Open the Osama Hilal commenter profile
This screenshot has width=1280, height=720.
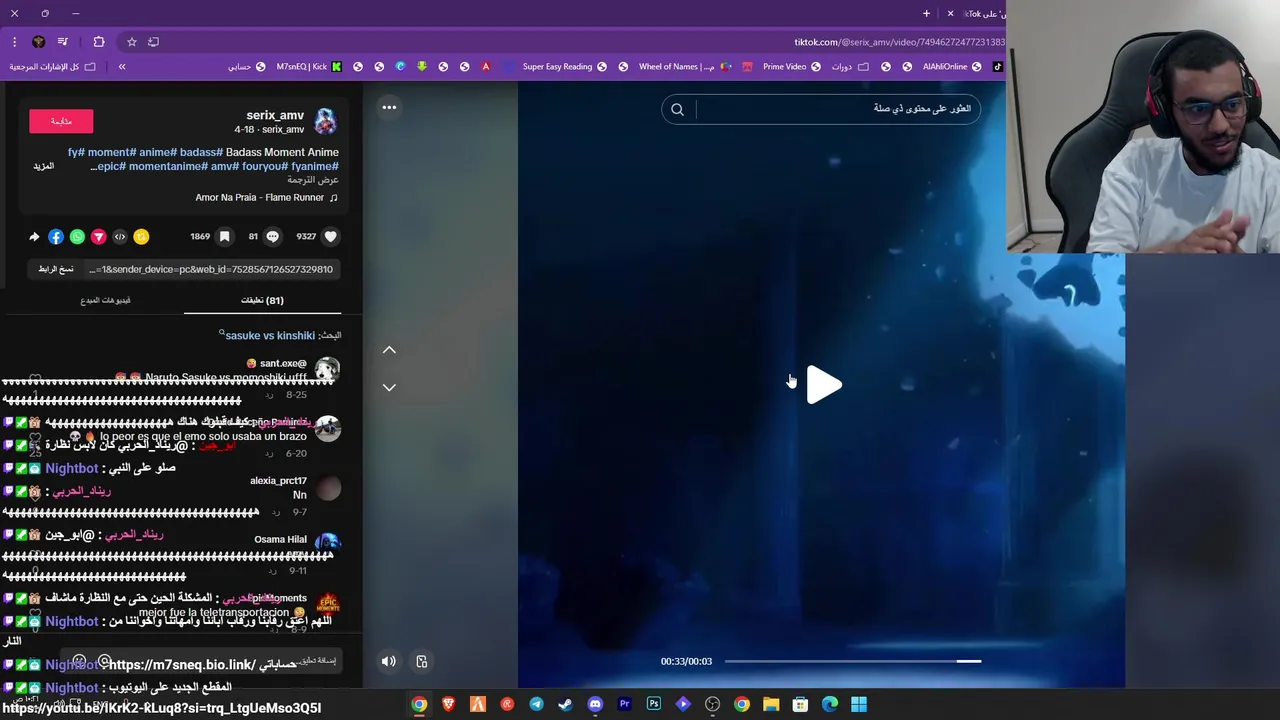pyautogui.click(x=281, y=540)
